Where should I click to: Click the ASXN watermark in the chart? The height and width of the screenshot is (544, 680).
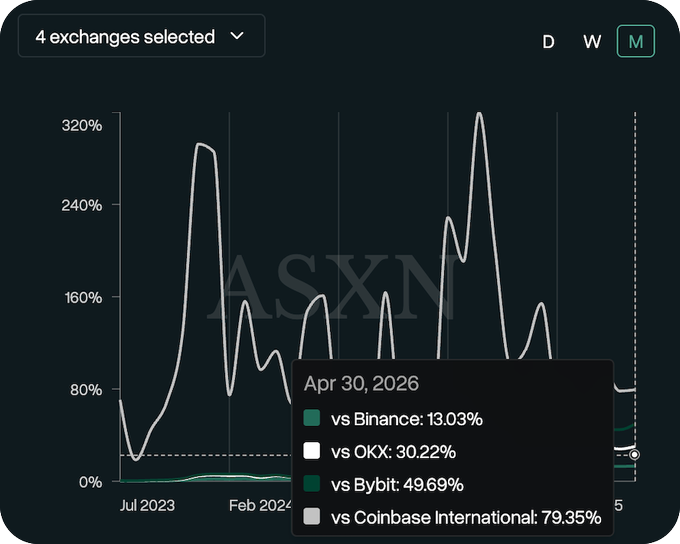[x=332, y=287]
